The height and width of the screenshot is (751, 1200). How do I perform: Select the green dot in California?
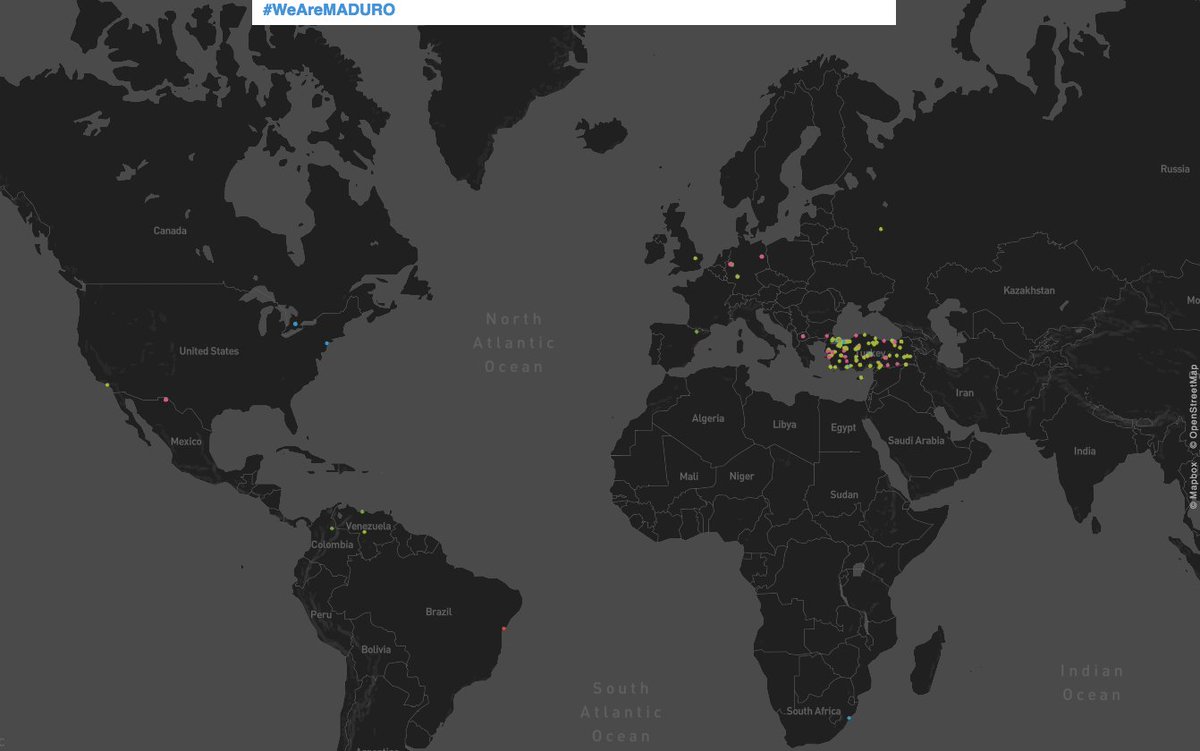(107, 384)
